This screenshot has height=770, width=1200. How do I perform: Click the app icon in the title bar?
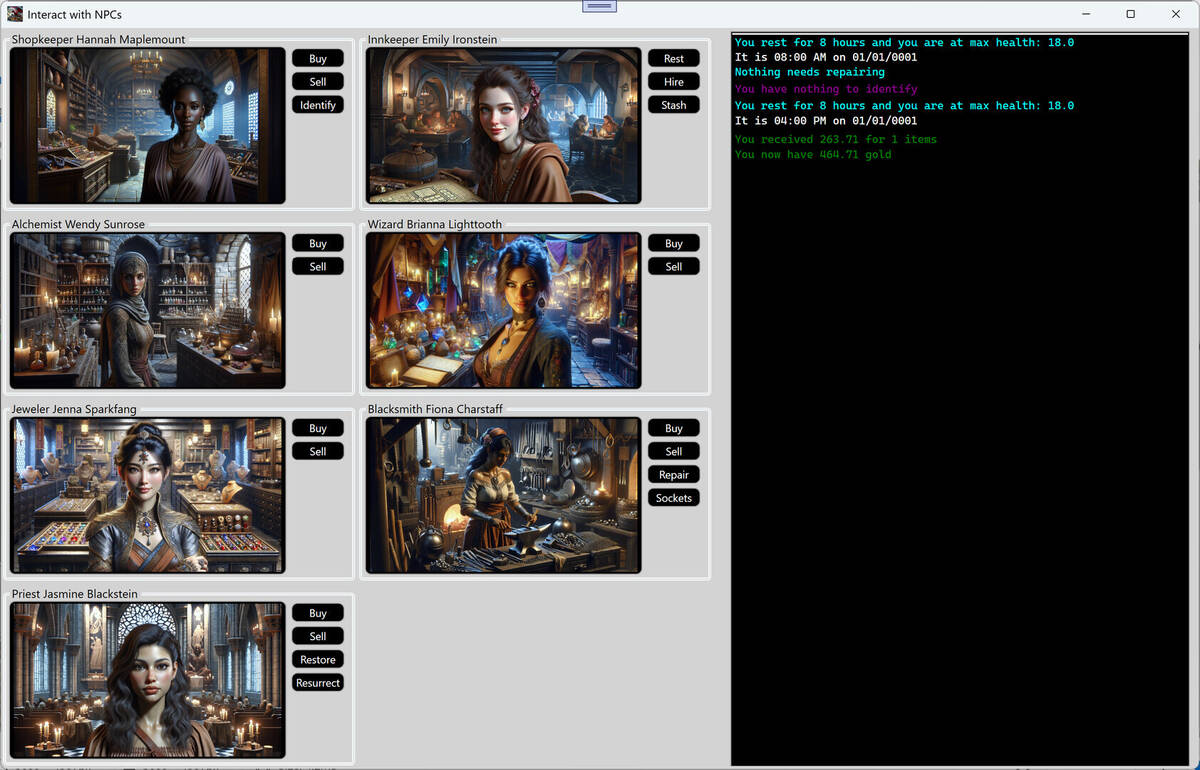[x=15, y=14]
